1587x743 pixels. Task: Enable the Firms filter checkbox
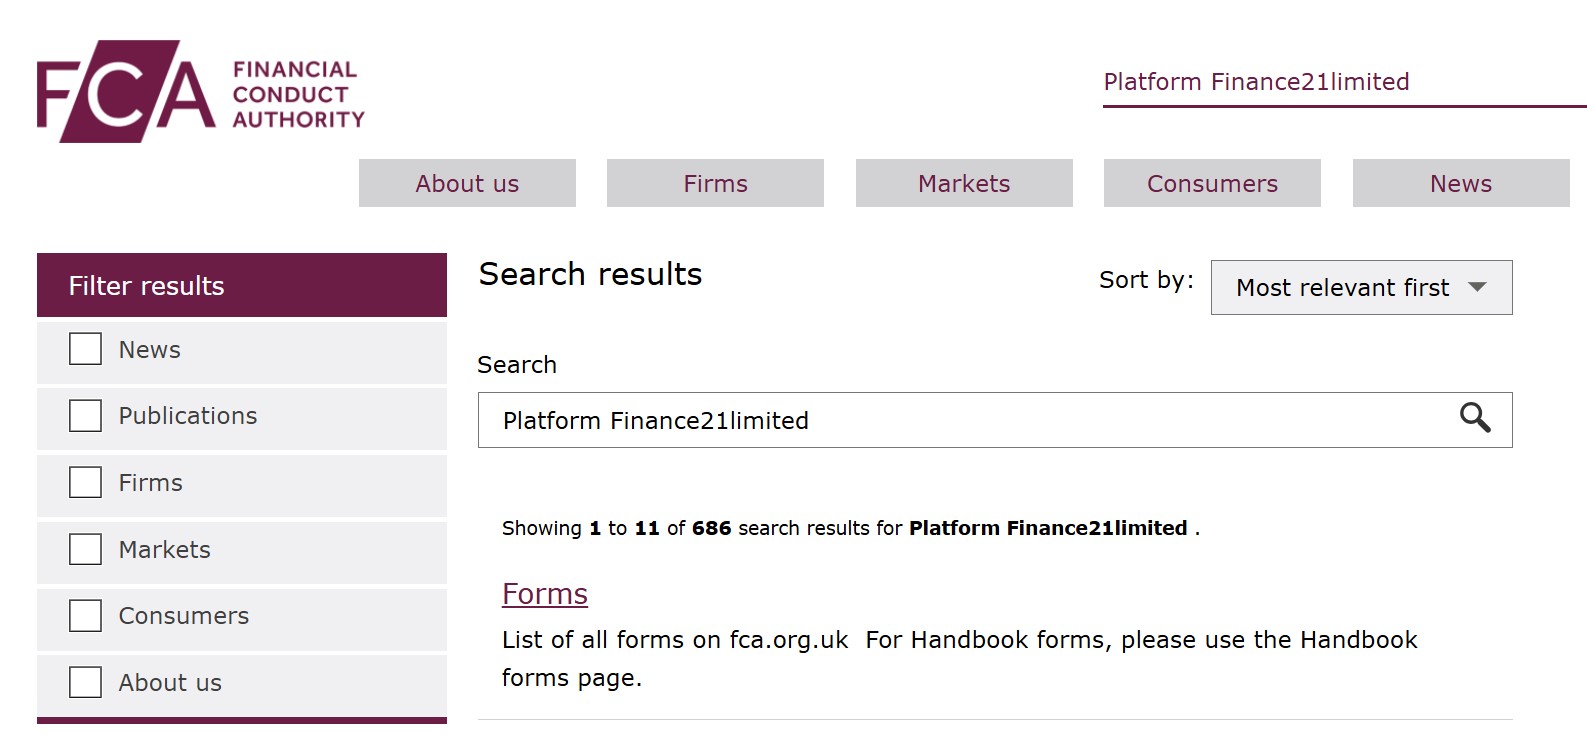[x=85, y=482]
